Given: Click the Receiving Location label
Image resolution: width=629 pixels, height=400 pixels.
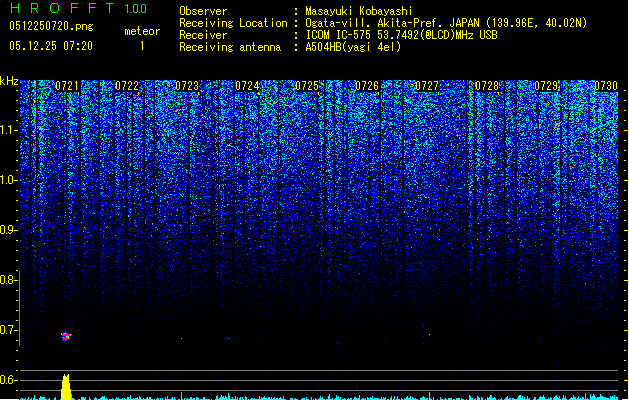Looking at the screenshot, I should click(x=233, y=23).
